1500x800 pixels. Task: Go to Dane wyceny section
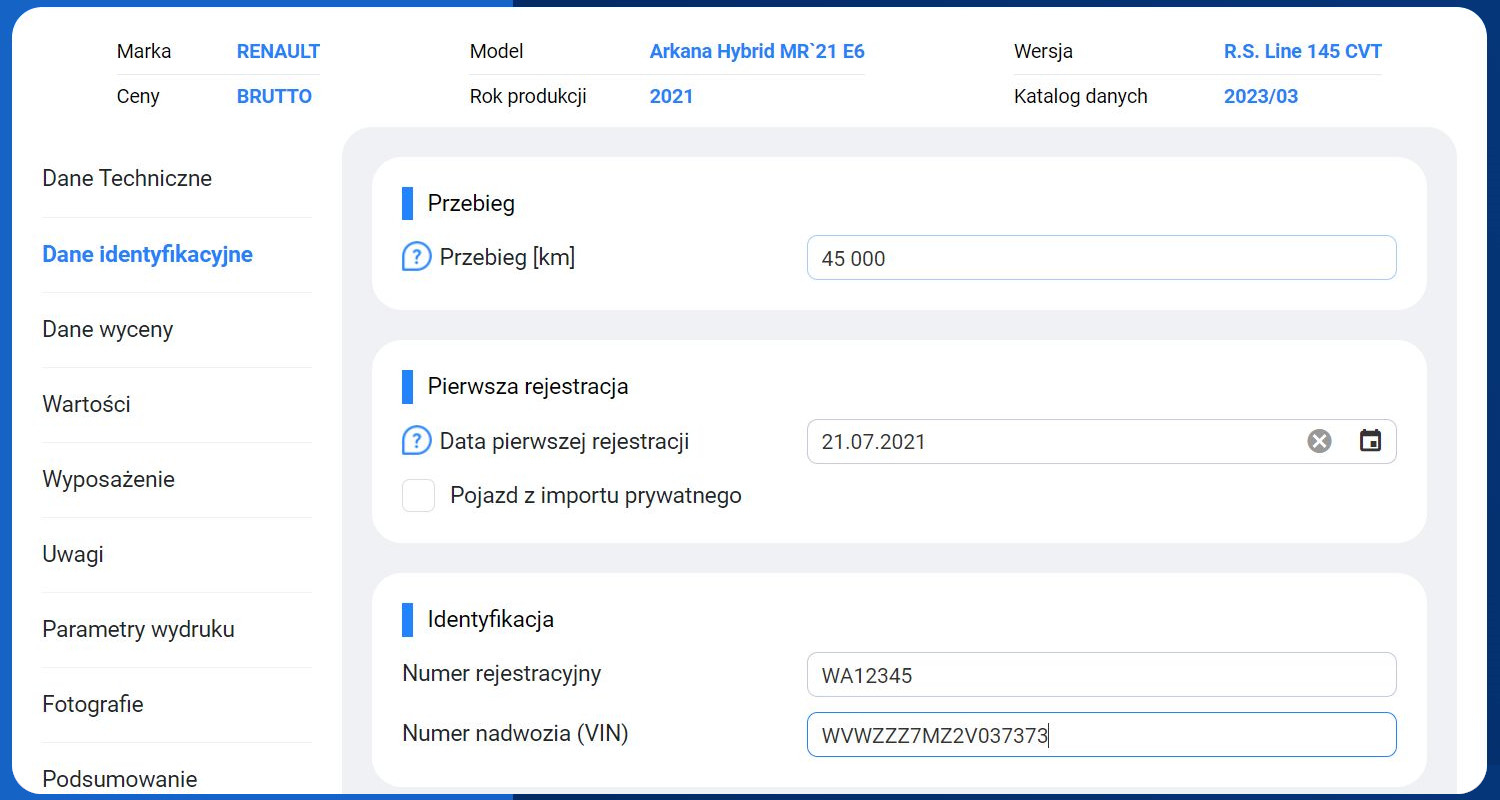click(108, 330)
